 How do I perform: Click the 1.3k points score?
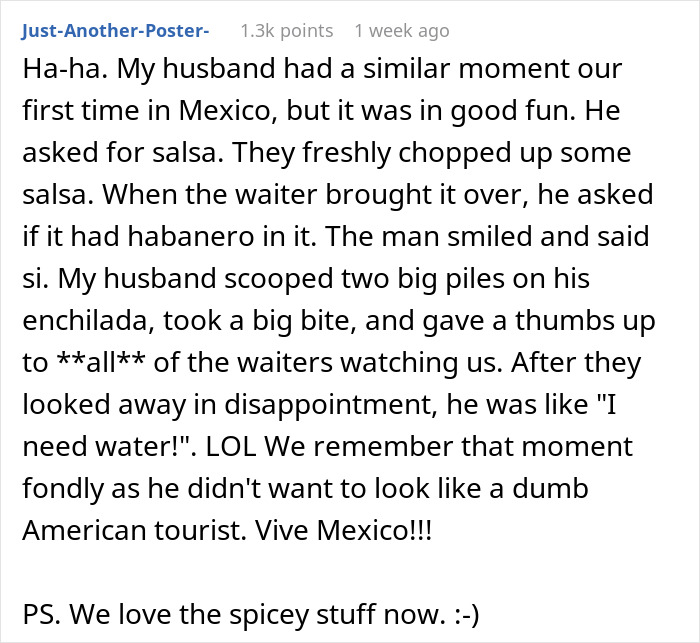coord(287,31)
